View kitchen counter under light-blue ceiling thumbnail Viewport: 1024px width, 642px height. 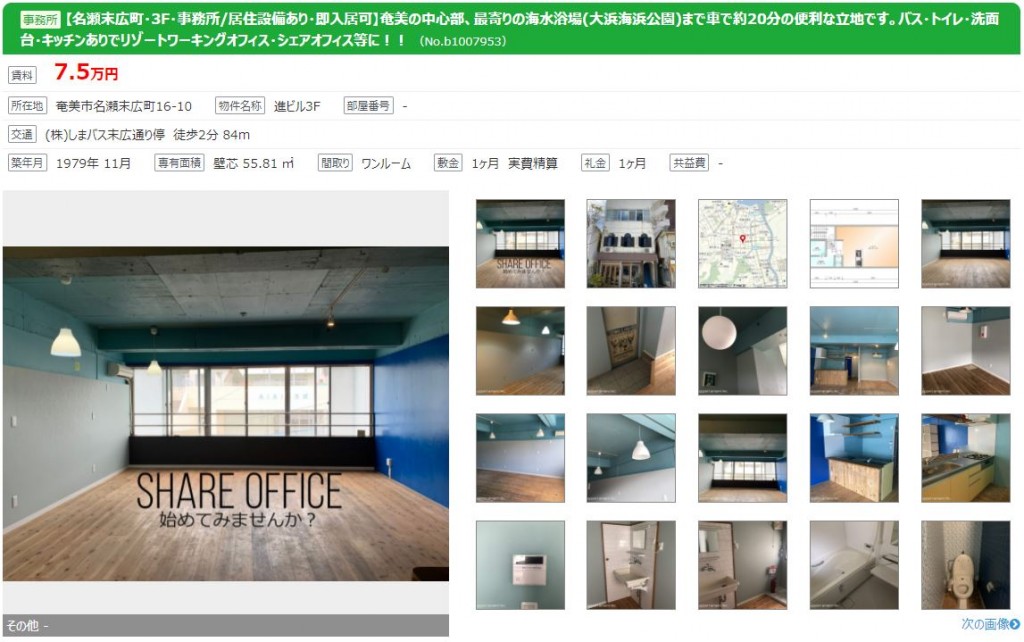[x=854, y=351]
